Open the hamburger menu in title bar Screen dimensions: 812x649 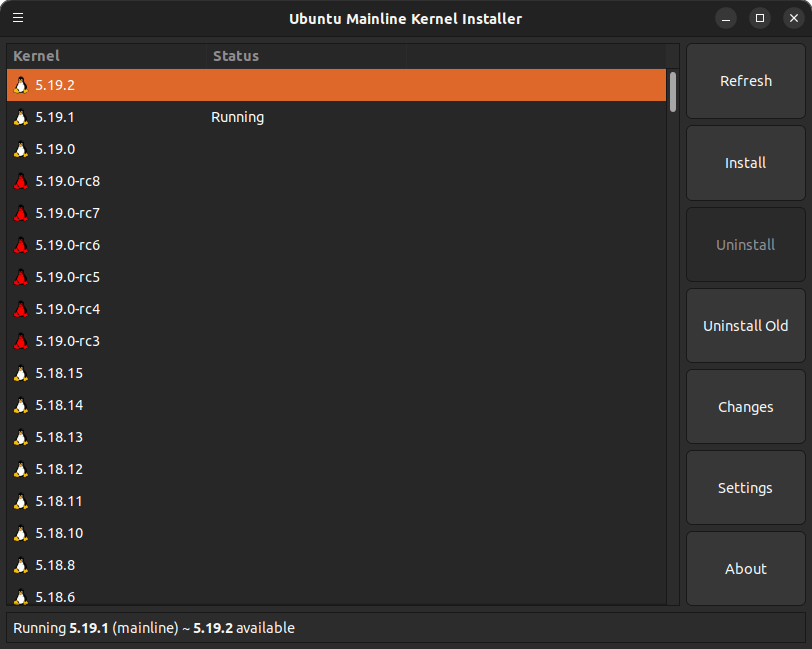(18, 18)
